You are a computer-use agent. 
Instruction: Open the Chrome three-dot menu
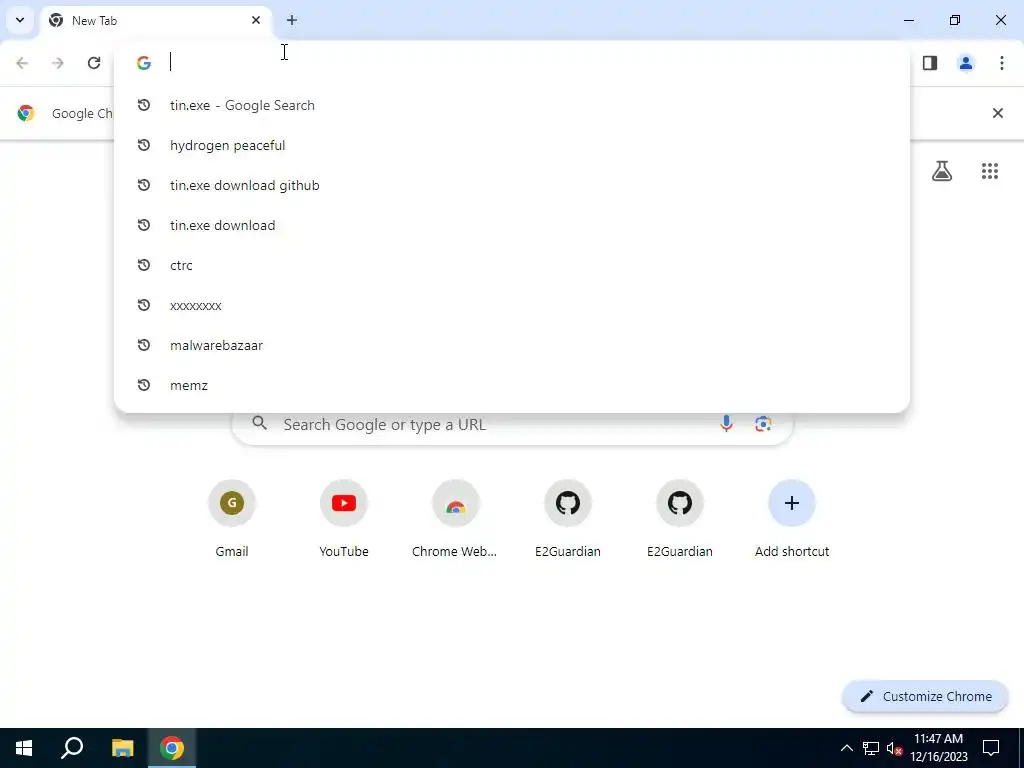pyautogui.click(x=1002, y=63)
